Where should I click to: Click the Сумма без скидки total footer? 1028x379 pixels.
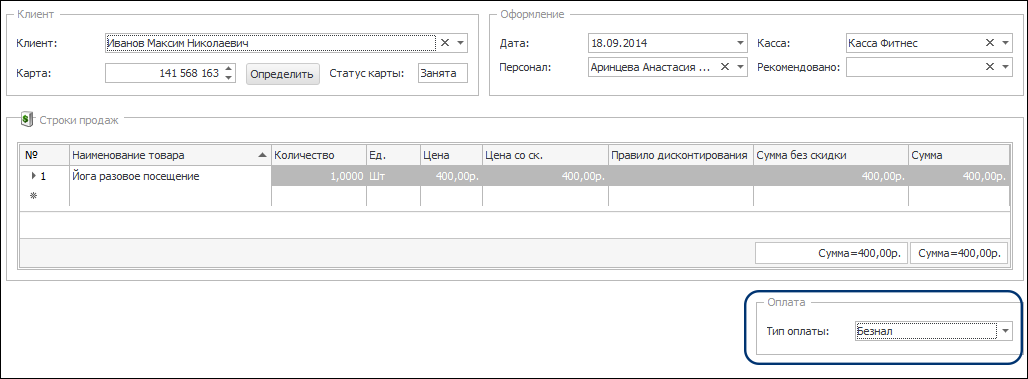coord(831,253)
